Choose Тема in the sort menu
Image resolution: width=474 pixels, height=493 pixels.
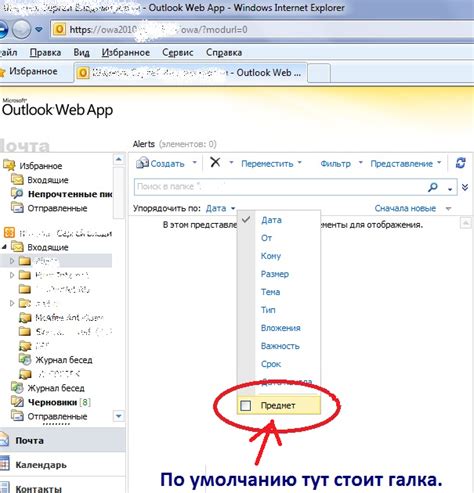[279, 292]
